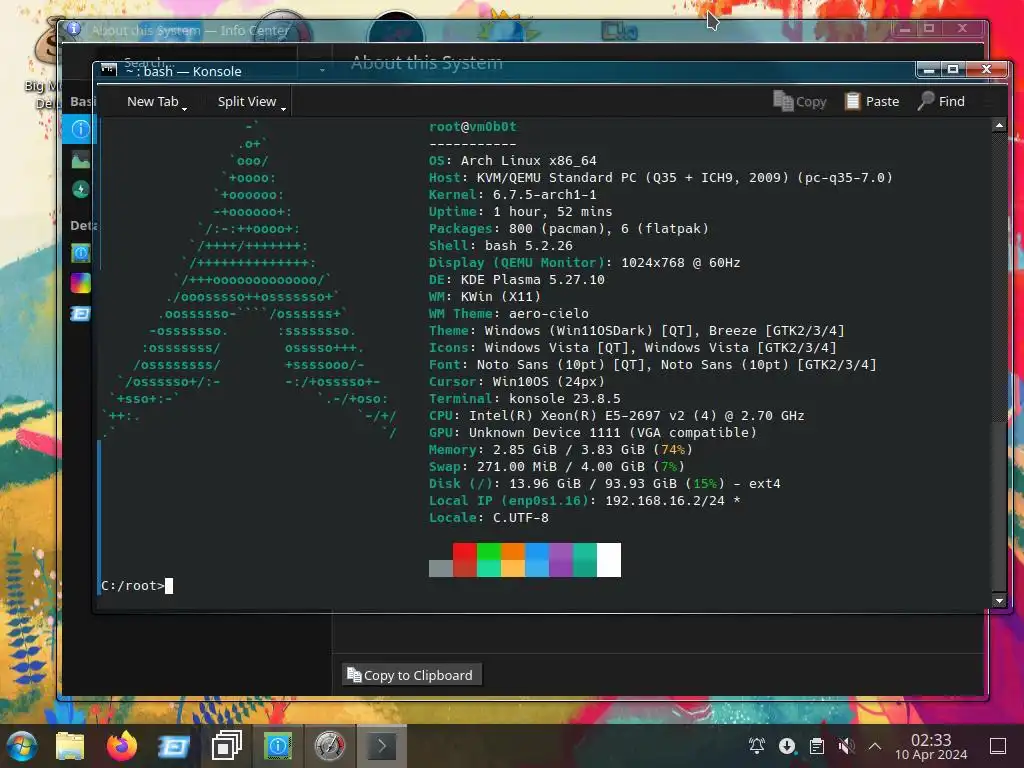The width and height of the screenshot is (1024, 768).
Task: Click the Konsole terminal icon in title bar
Action: pos(109,69)
